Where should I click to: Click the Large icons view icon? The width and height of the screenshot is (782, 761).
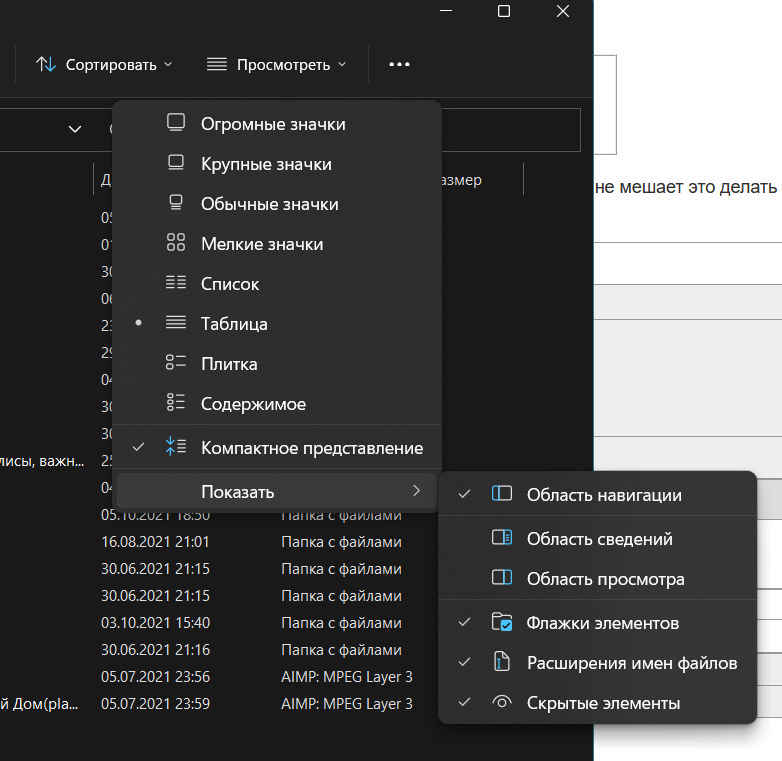click(x=176, y=163)
